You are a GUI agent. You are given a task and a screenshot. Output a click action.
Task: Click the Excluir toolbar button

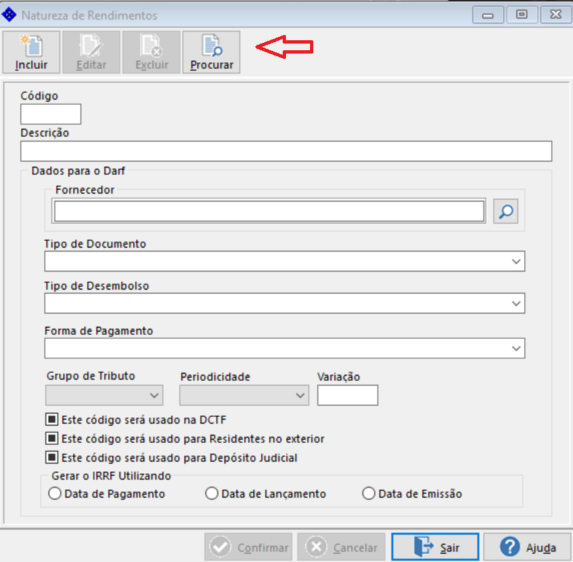click(151, 52)
